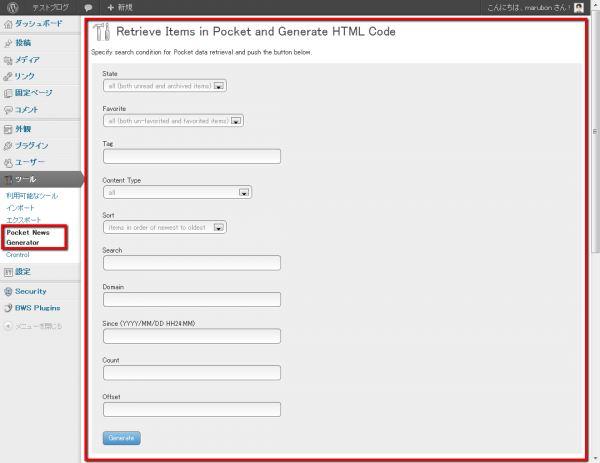This screenshot has width=600, height=463.
Task: Click the 外観 appearance icon
Action: 8,129
